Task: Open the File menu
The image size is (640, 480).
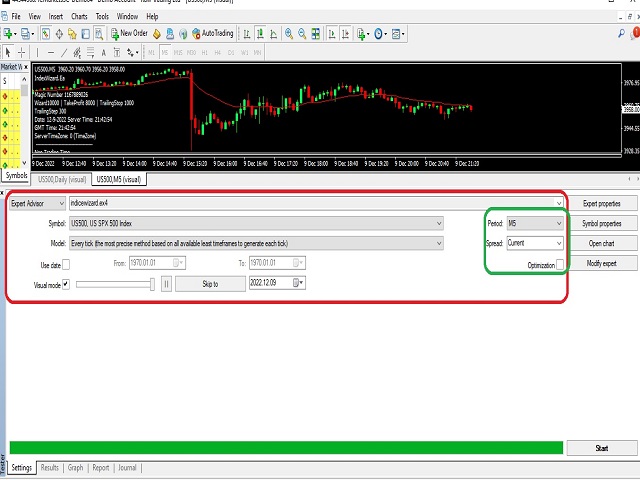Action: coord(16,16)
